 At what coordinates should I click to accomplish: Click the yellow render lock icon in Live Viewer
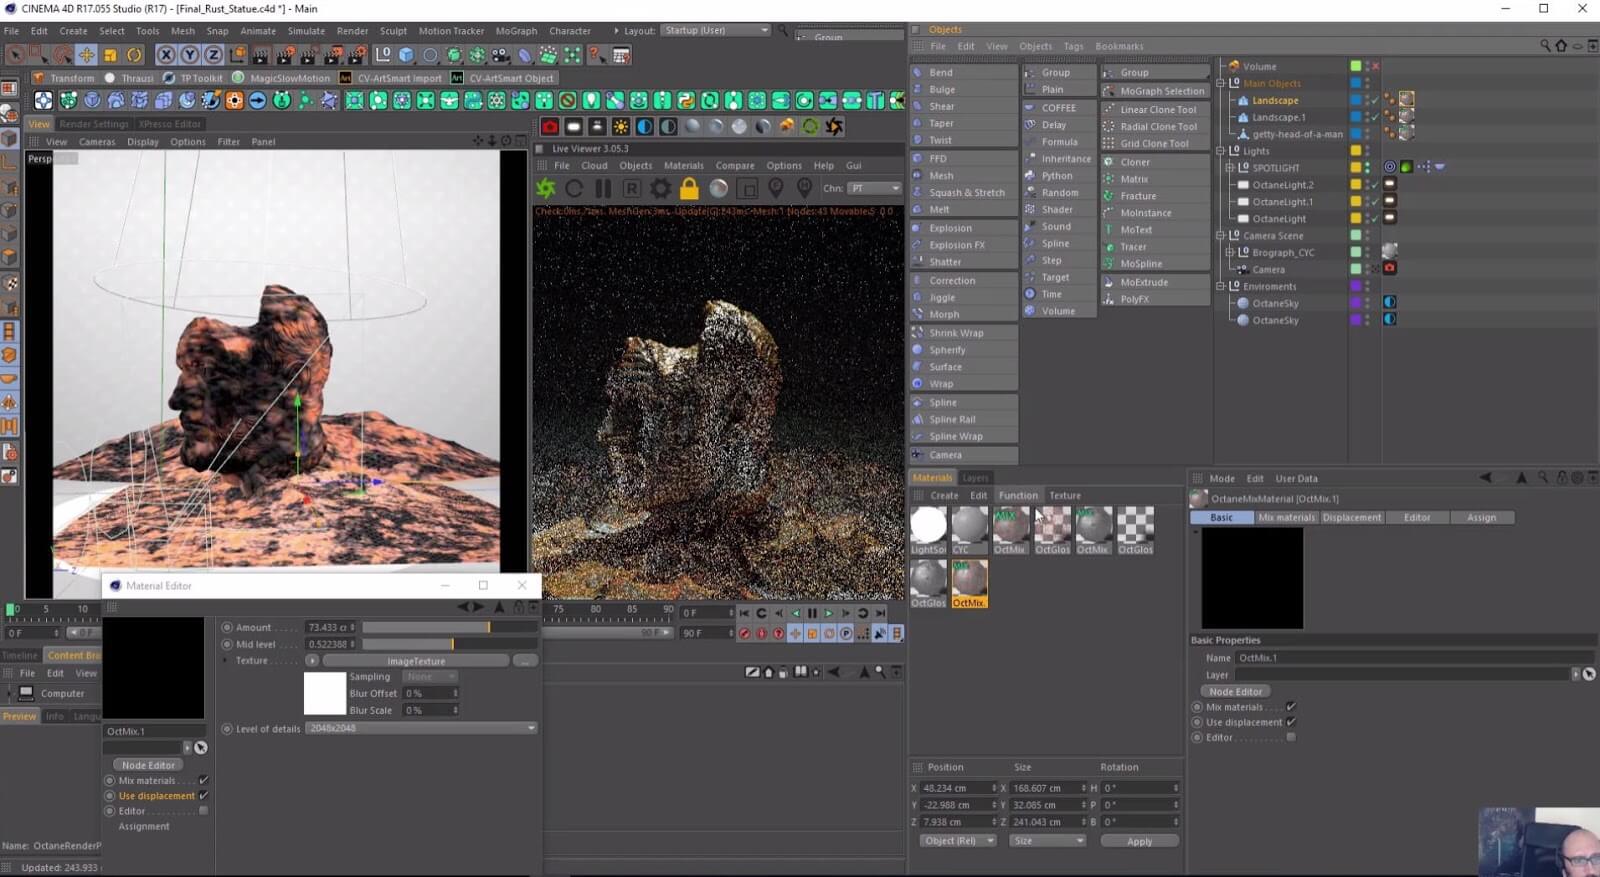(x=689, y=189)
